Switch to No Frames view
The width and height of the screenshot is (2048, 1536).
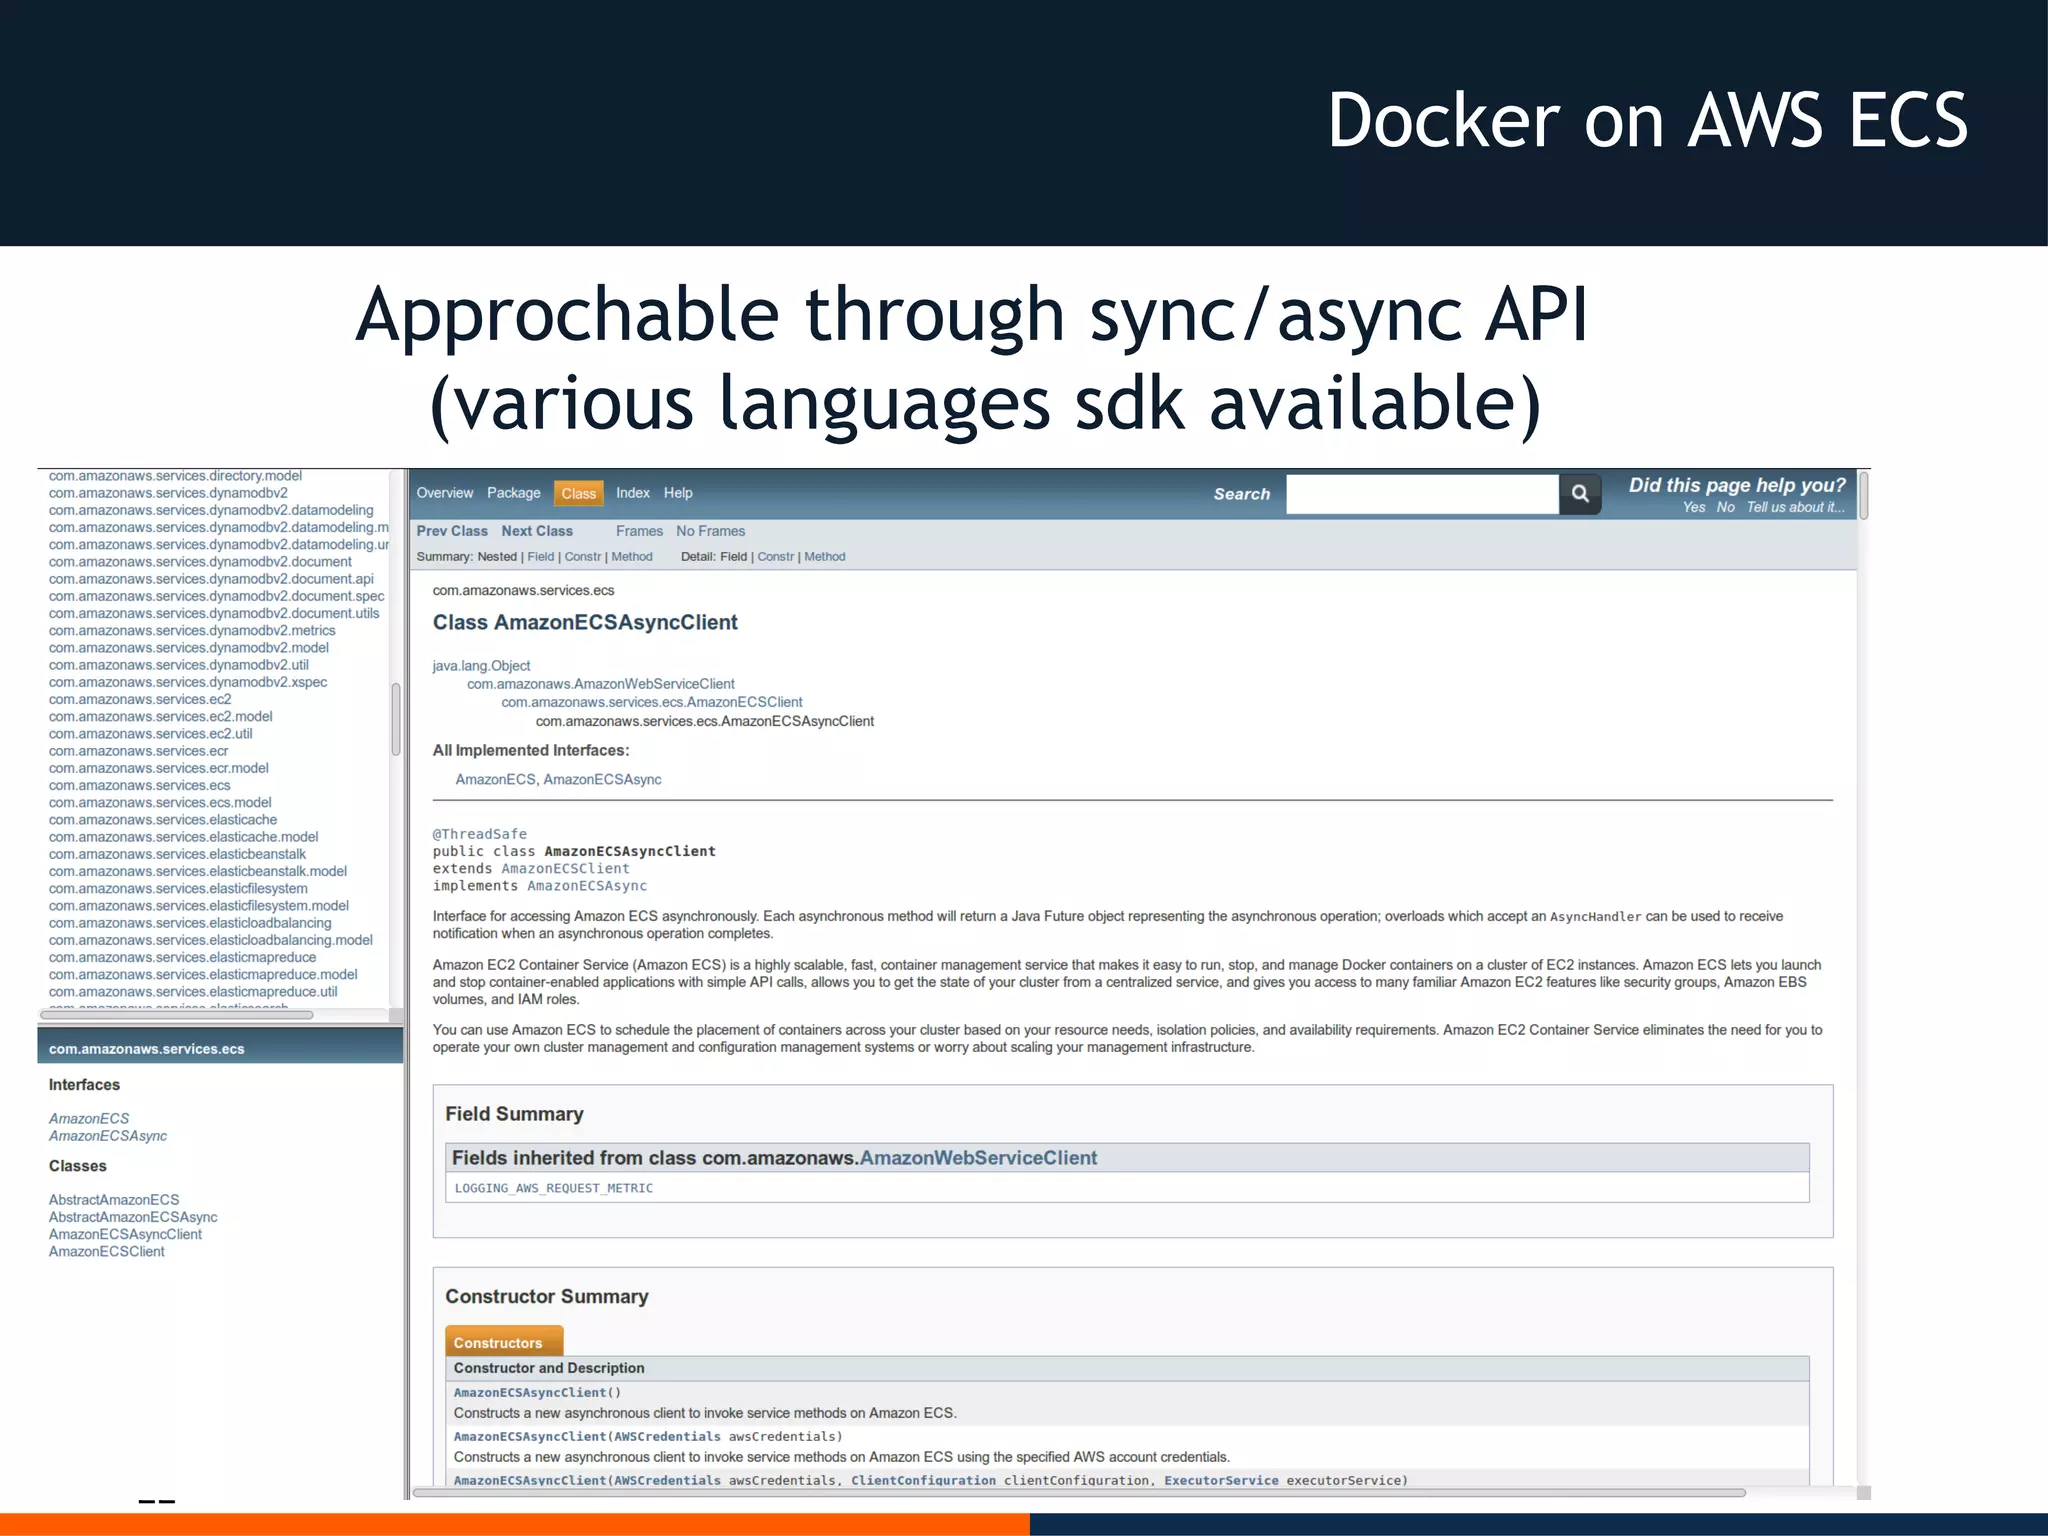710,531
